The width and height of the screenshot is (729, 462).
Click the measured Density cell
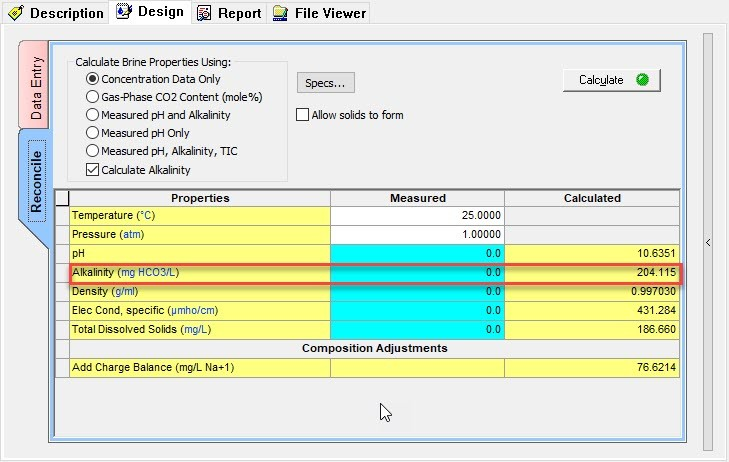click(x=417, y=292)
